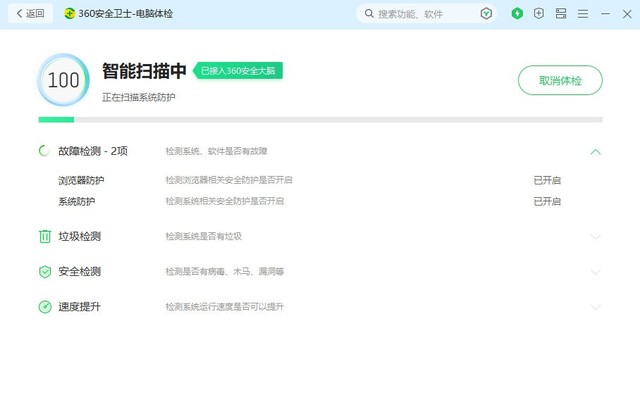The image size is (640, 402).
Task: Click the magnifier search icon
Action: pyautogui.click(x=369, y=14)
